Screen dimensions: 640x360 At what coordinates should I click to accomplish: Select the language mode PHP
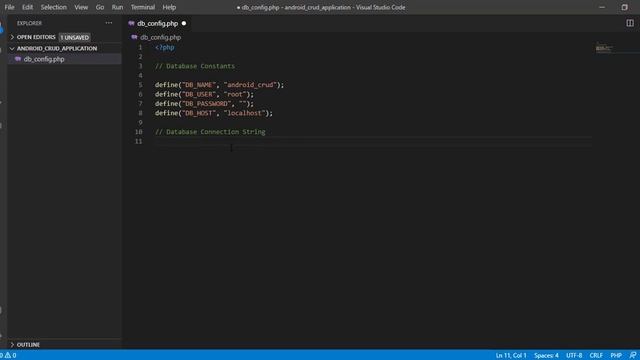tap(616, 356)
